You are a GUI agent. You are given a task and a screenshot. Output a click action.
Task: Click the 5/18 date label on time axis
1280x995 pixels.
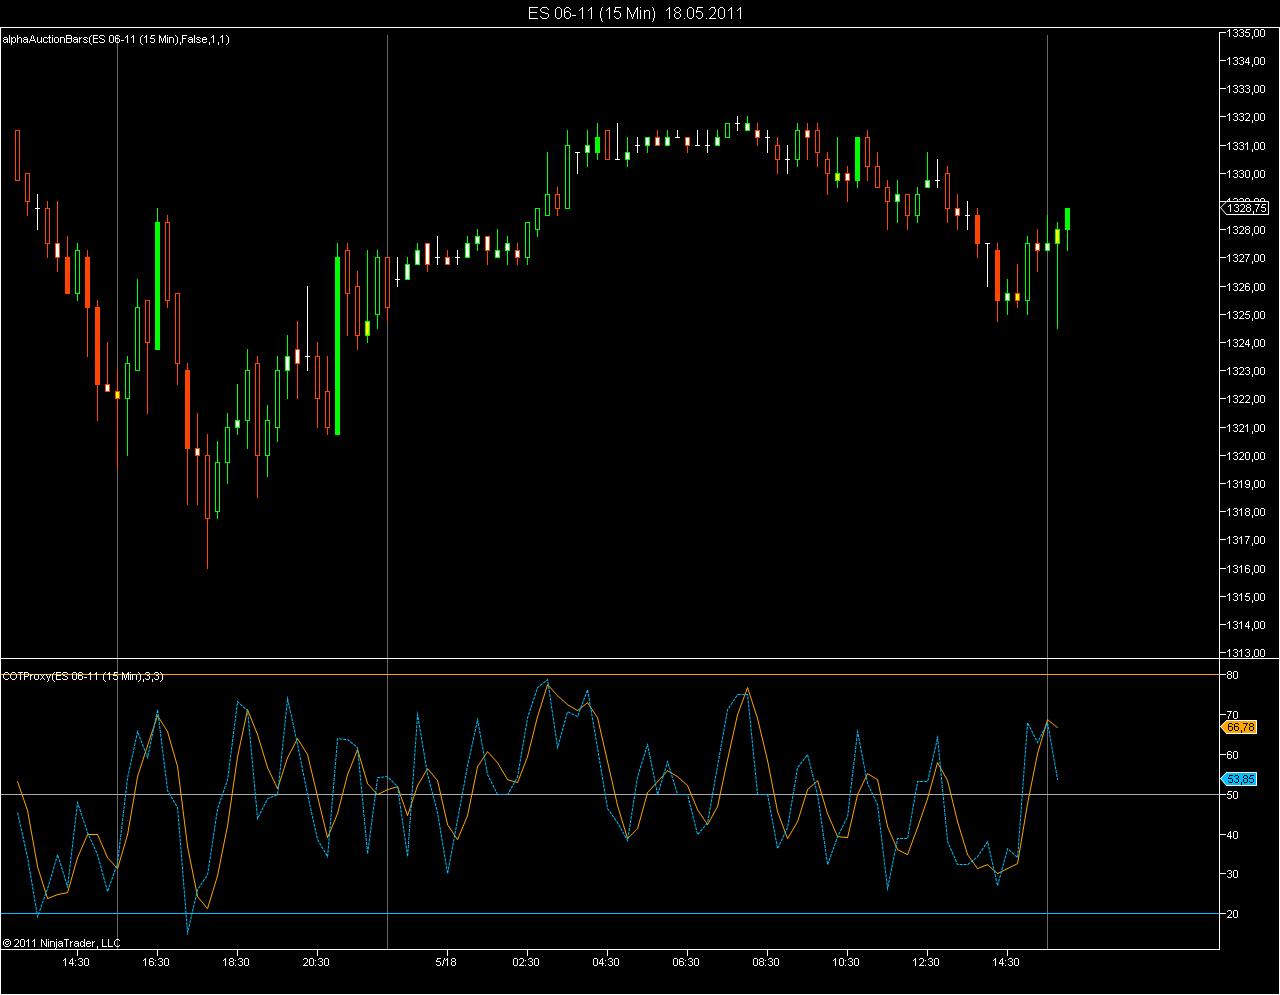click(x=445, y=962)
